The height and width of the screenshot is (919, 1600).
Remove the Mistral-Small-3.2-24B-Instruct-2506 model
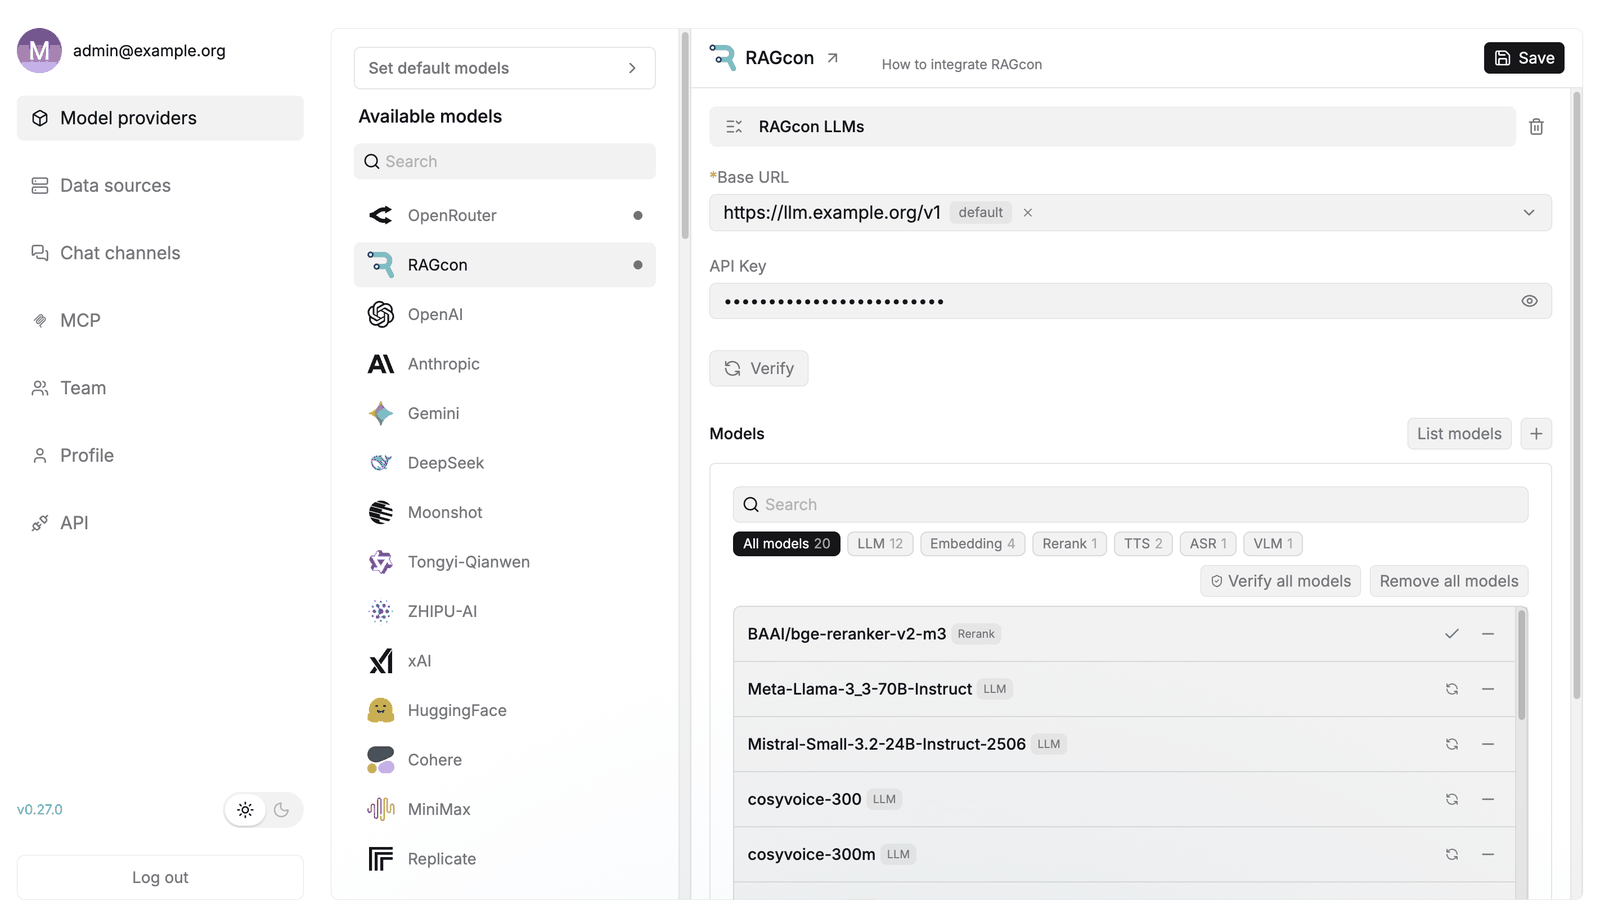tap(1488, 744)
